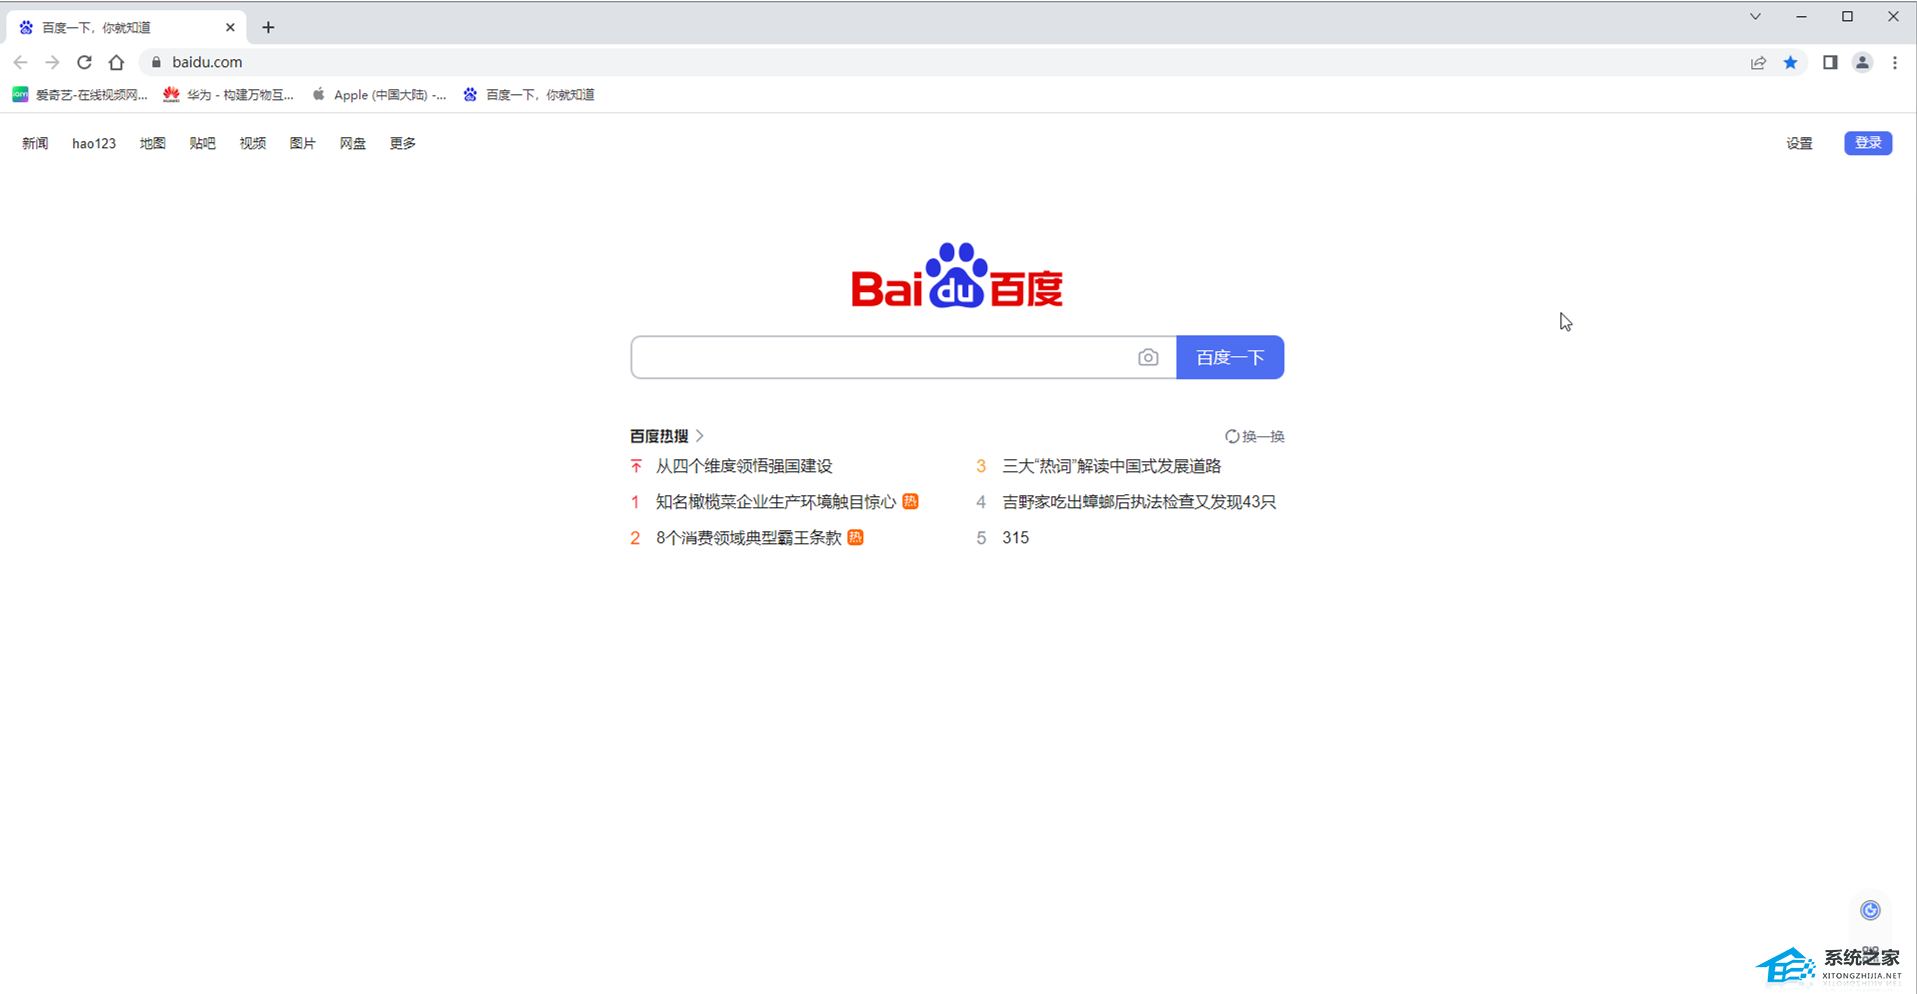The image size is (1917, 994).
Task: Click the chevron next to 百度热搜
Action: [x=700, y=436]
